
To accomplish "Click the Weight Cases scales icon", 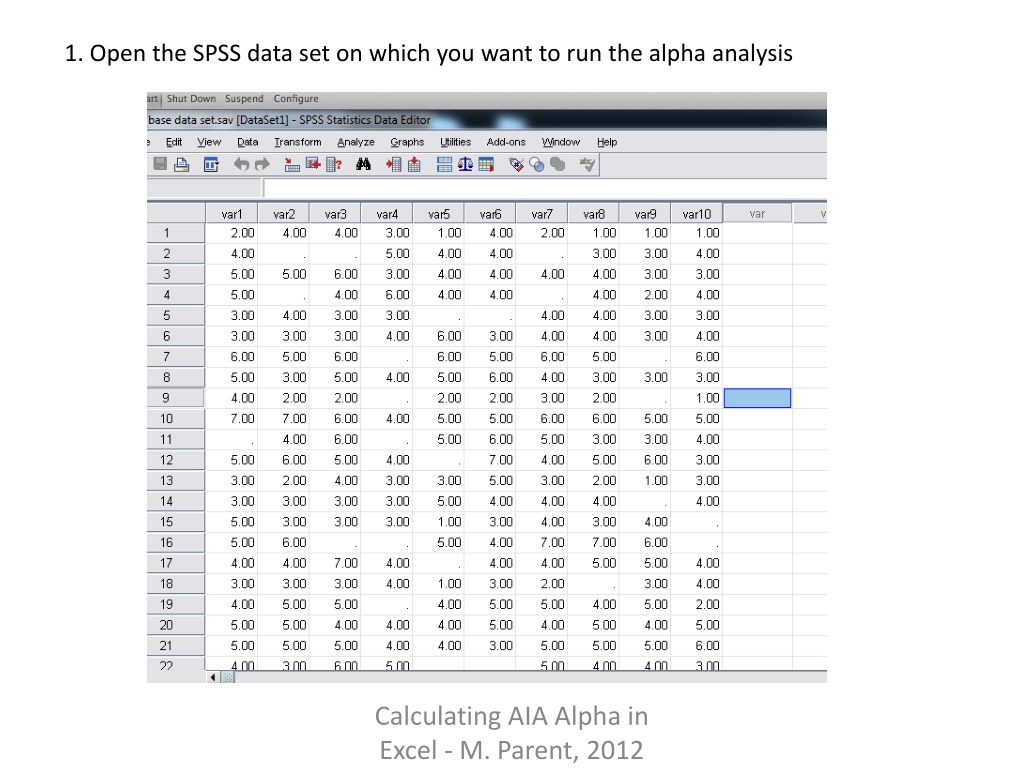I will pos(465,165).
